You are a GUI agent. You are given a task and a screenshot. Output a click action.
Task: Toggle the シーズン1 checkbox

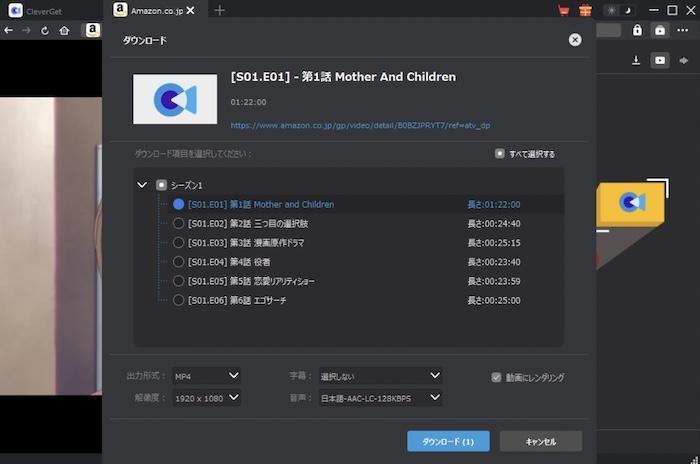[x=162, y=185]
